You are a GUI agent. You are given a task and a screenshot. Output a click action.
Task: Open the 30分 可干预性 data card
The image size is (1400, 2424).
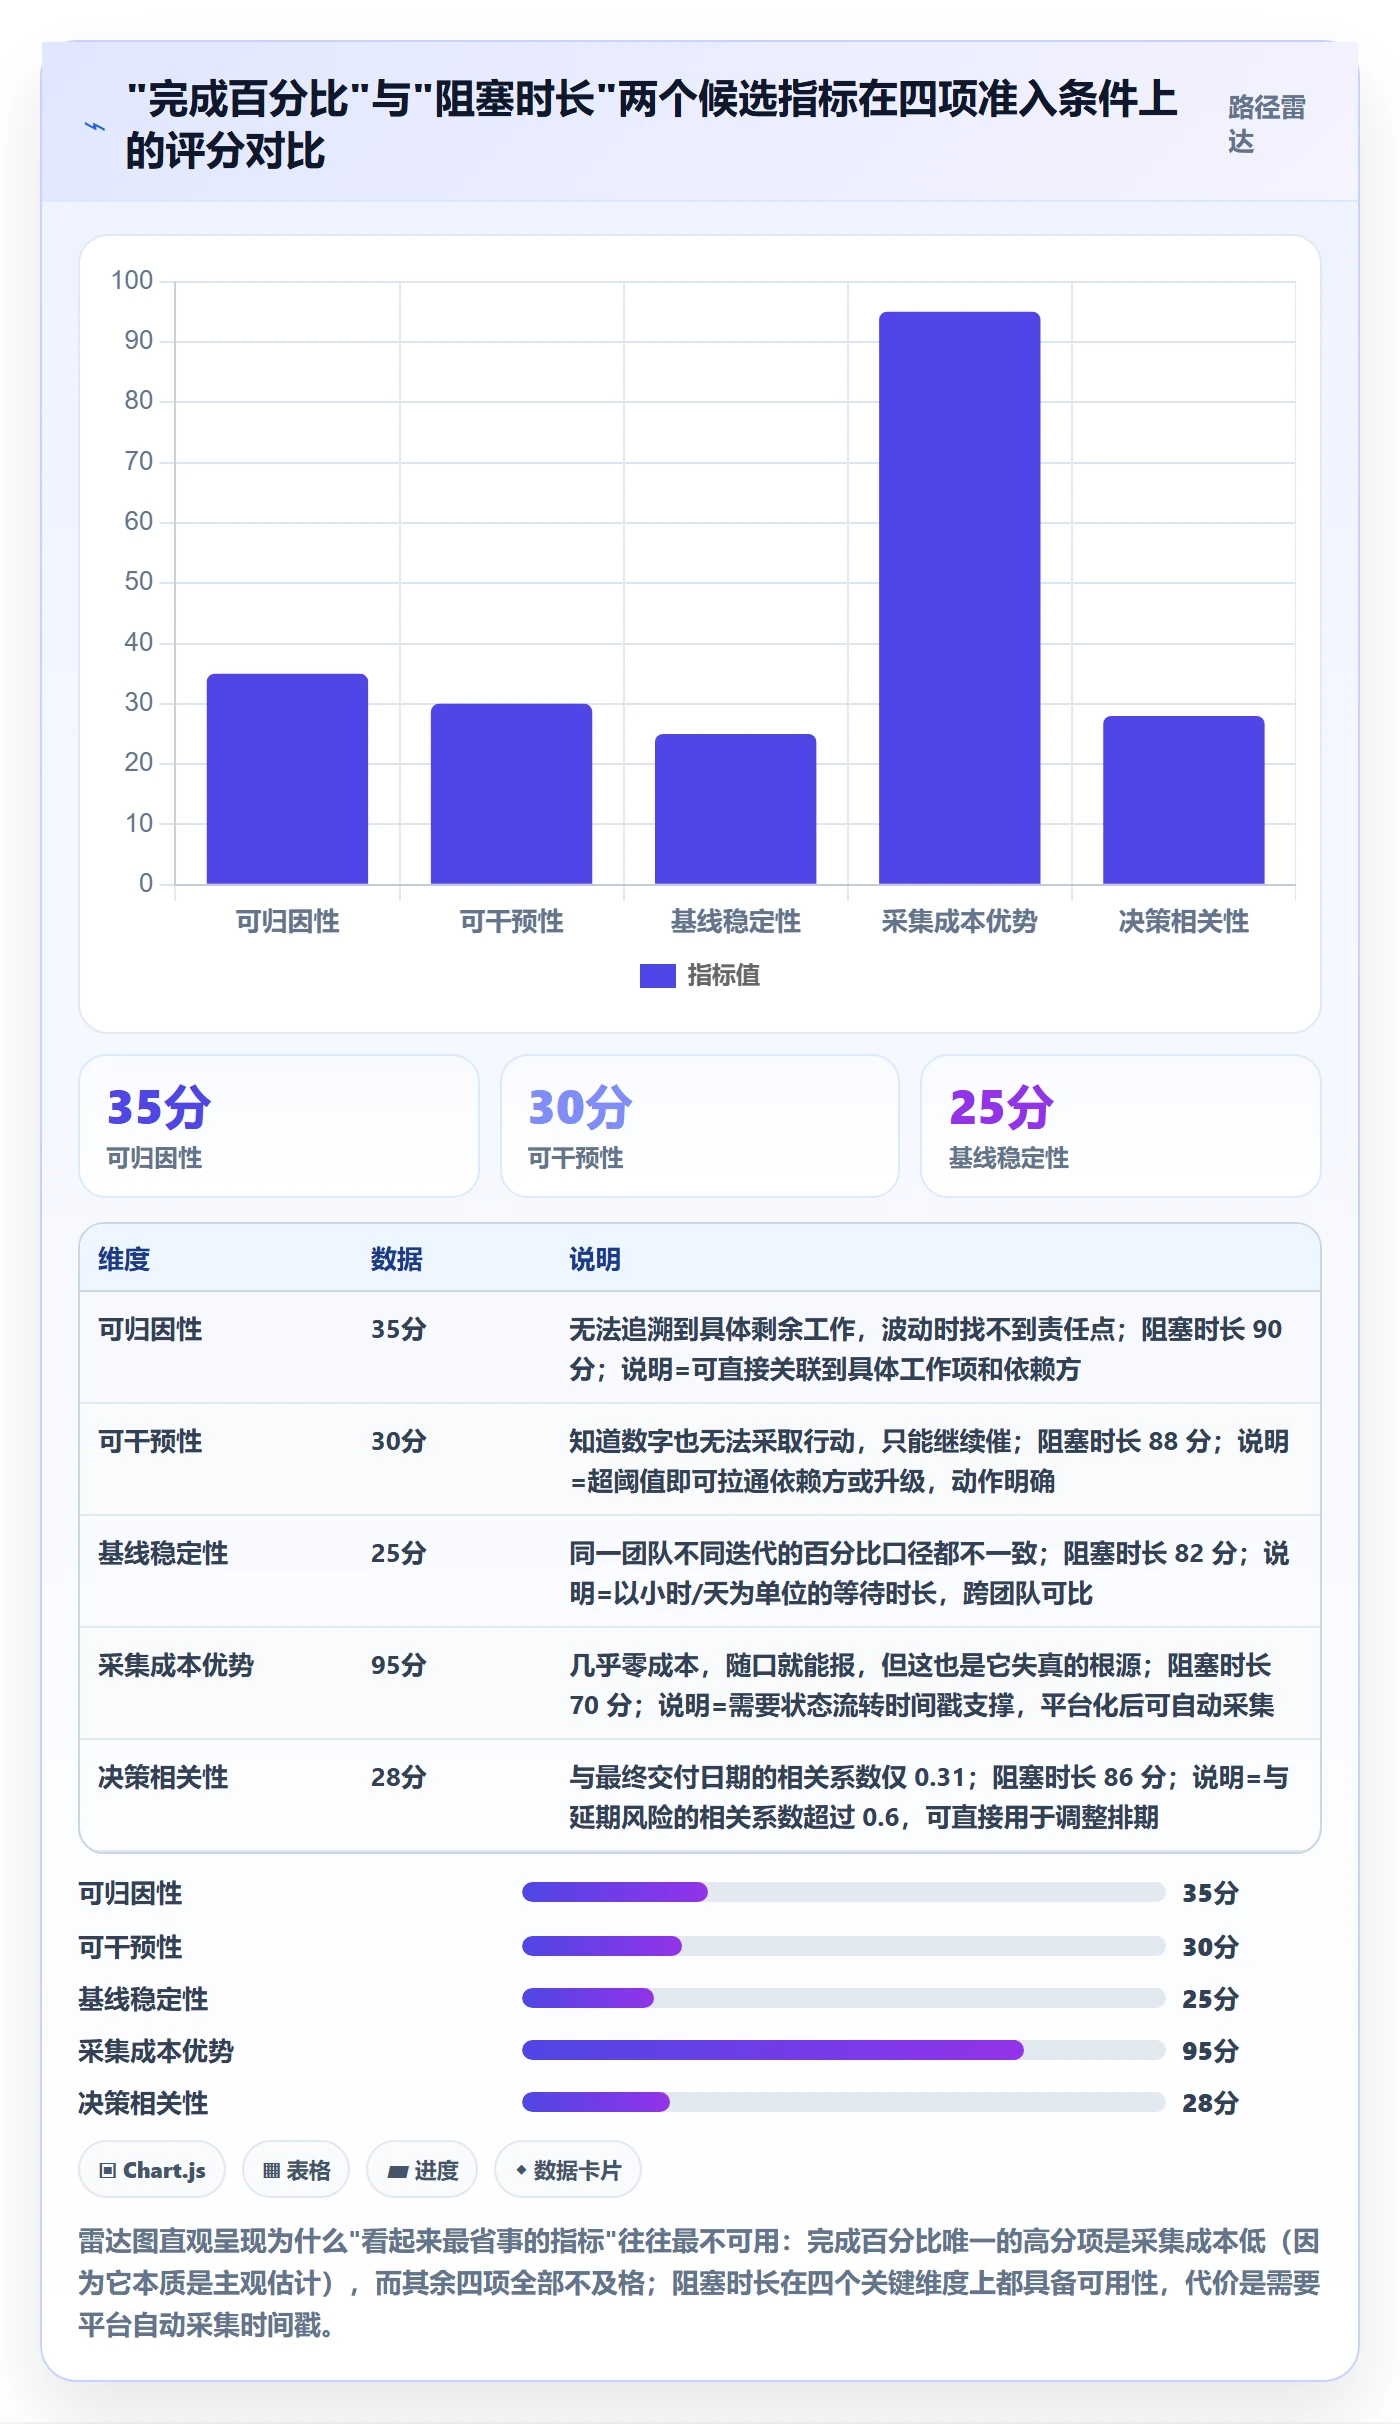(x=700, y=1126)
